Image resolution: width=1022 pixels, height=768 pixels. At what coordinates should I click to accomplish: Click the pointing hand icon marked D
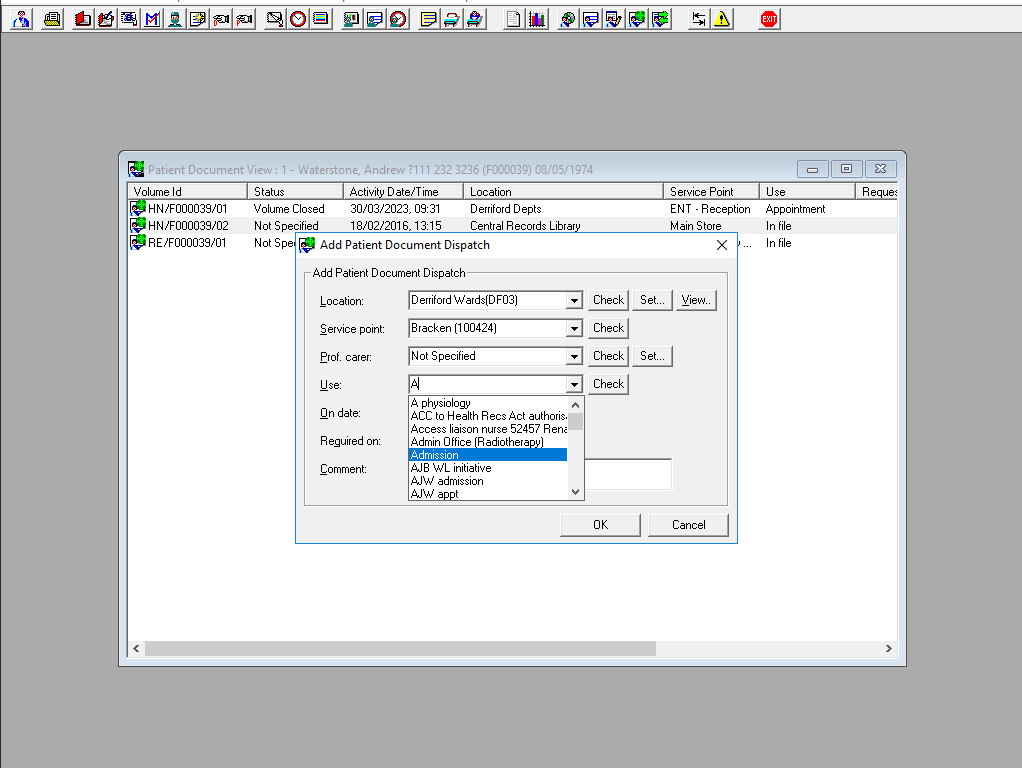click(x=221, y=19)
